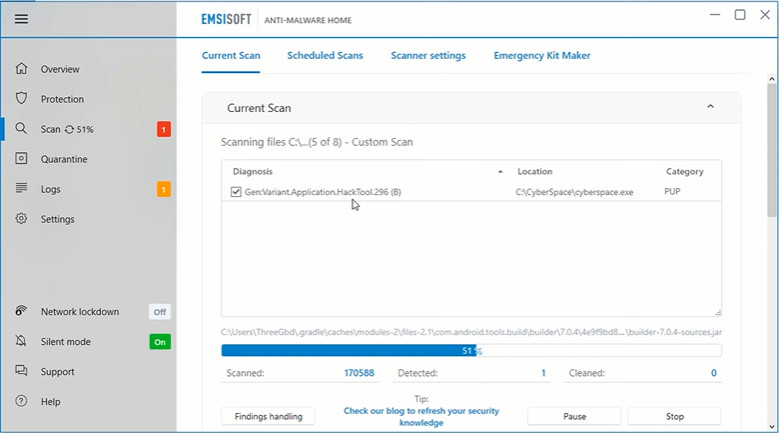Viewport: 779px width, 433px height.
Task: Open Scheduled Scans tab
Action: tap(325, 56)
